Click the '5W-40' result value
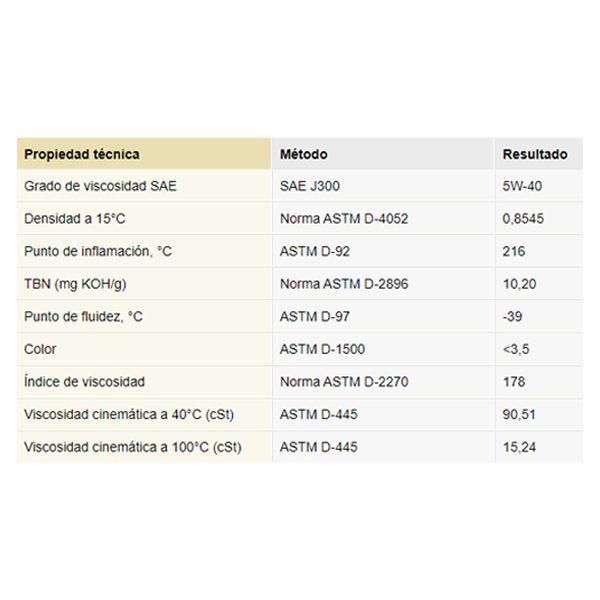This screenshot has height=600, width=600. [522, 186]
